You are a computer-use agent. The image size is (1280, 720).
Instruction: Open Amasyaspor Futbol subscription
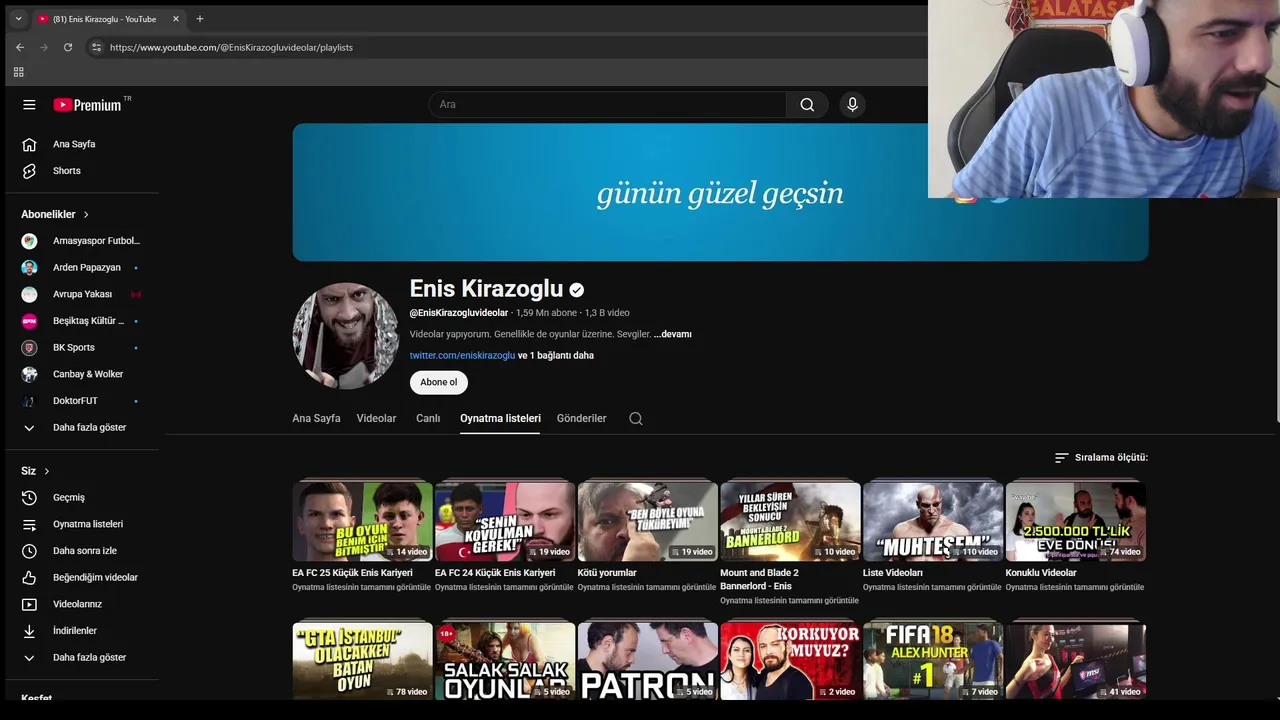click(x=82, y=241)
